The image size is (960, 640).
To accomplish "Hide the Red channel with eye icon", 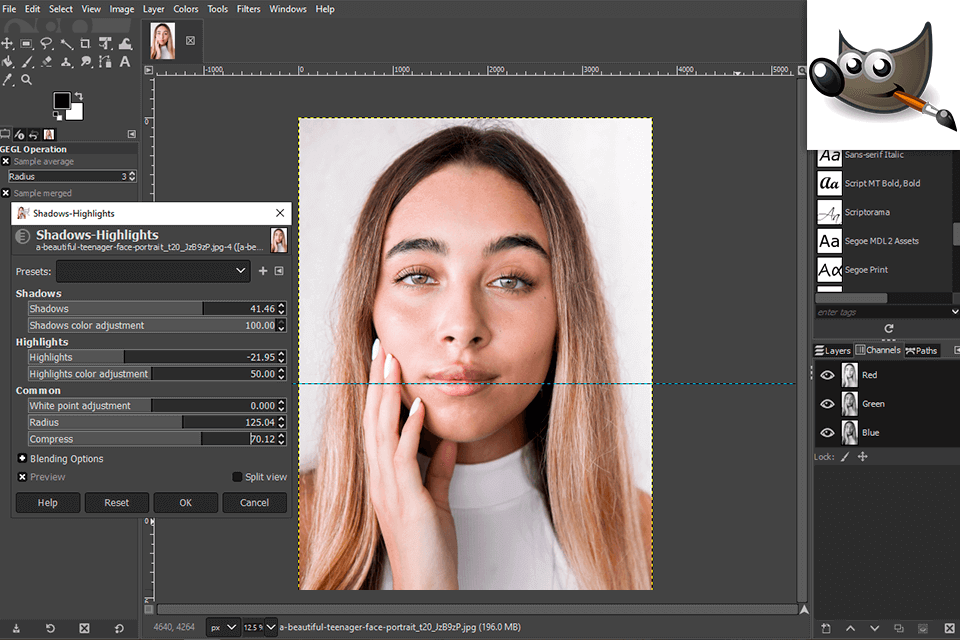I will click(827, 375).
